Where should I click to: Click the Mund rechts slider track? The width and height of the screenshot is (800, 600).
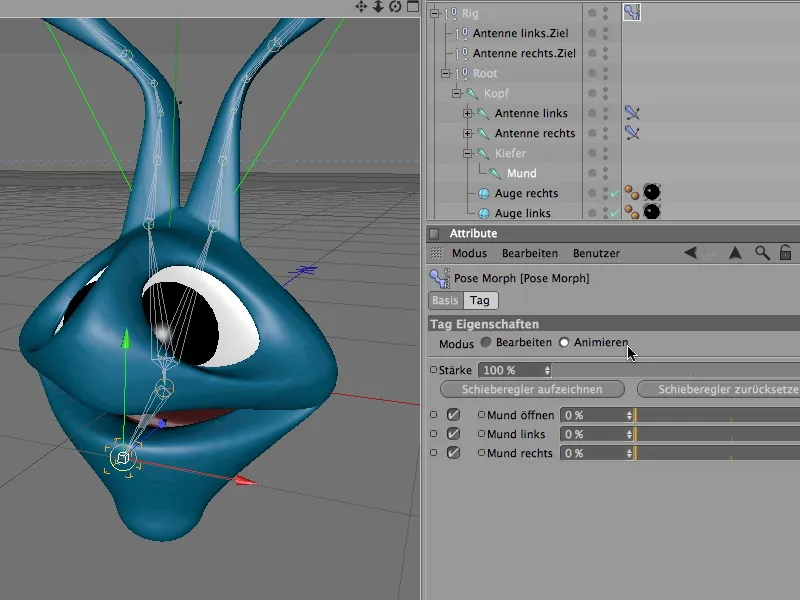717,453
